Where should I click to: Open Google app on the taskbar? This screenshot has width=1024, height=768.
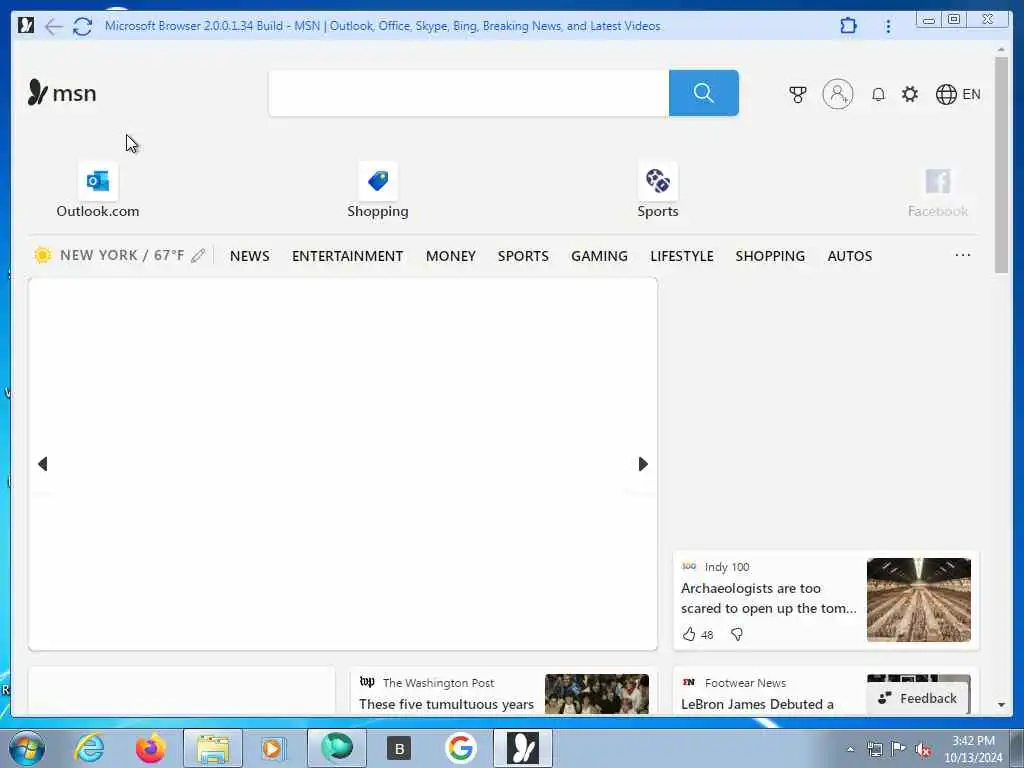click(x=460, y=748)
